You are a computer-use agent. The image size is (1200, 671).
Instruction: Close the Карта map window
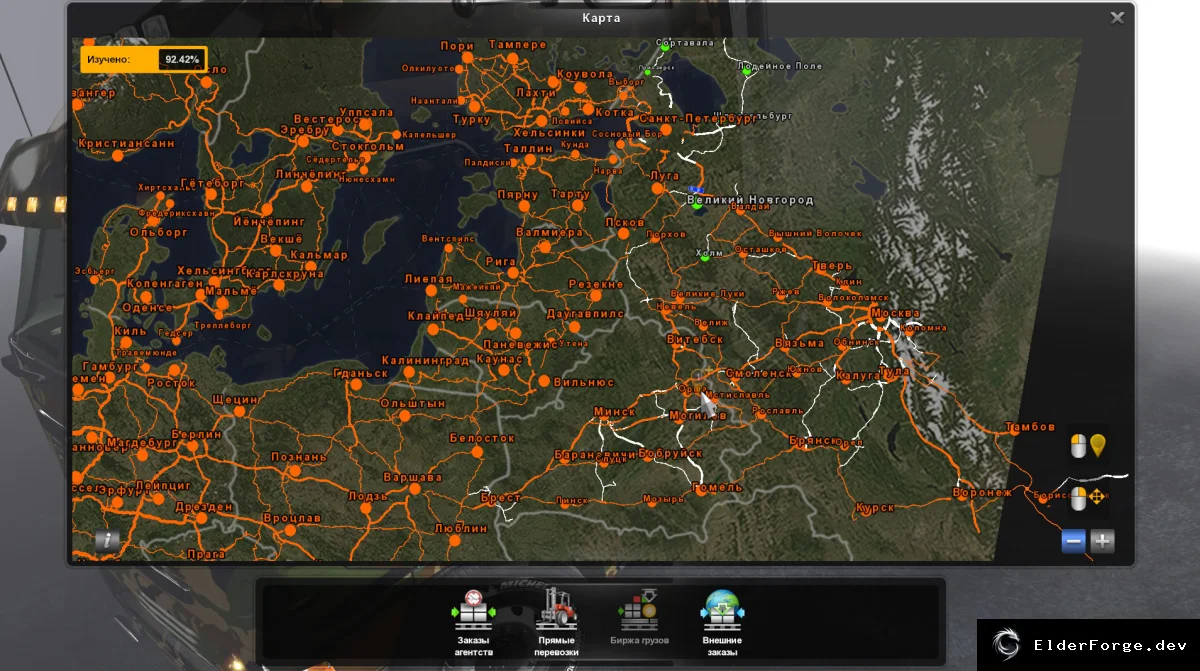[1117, 17]
